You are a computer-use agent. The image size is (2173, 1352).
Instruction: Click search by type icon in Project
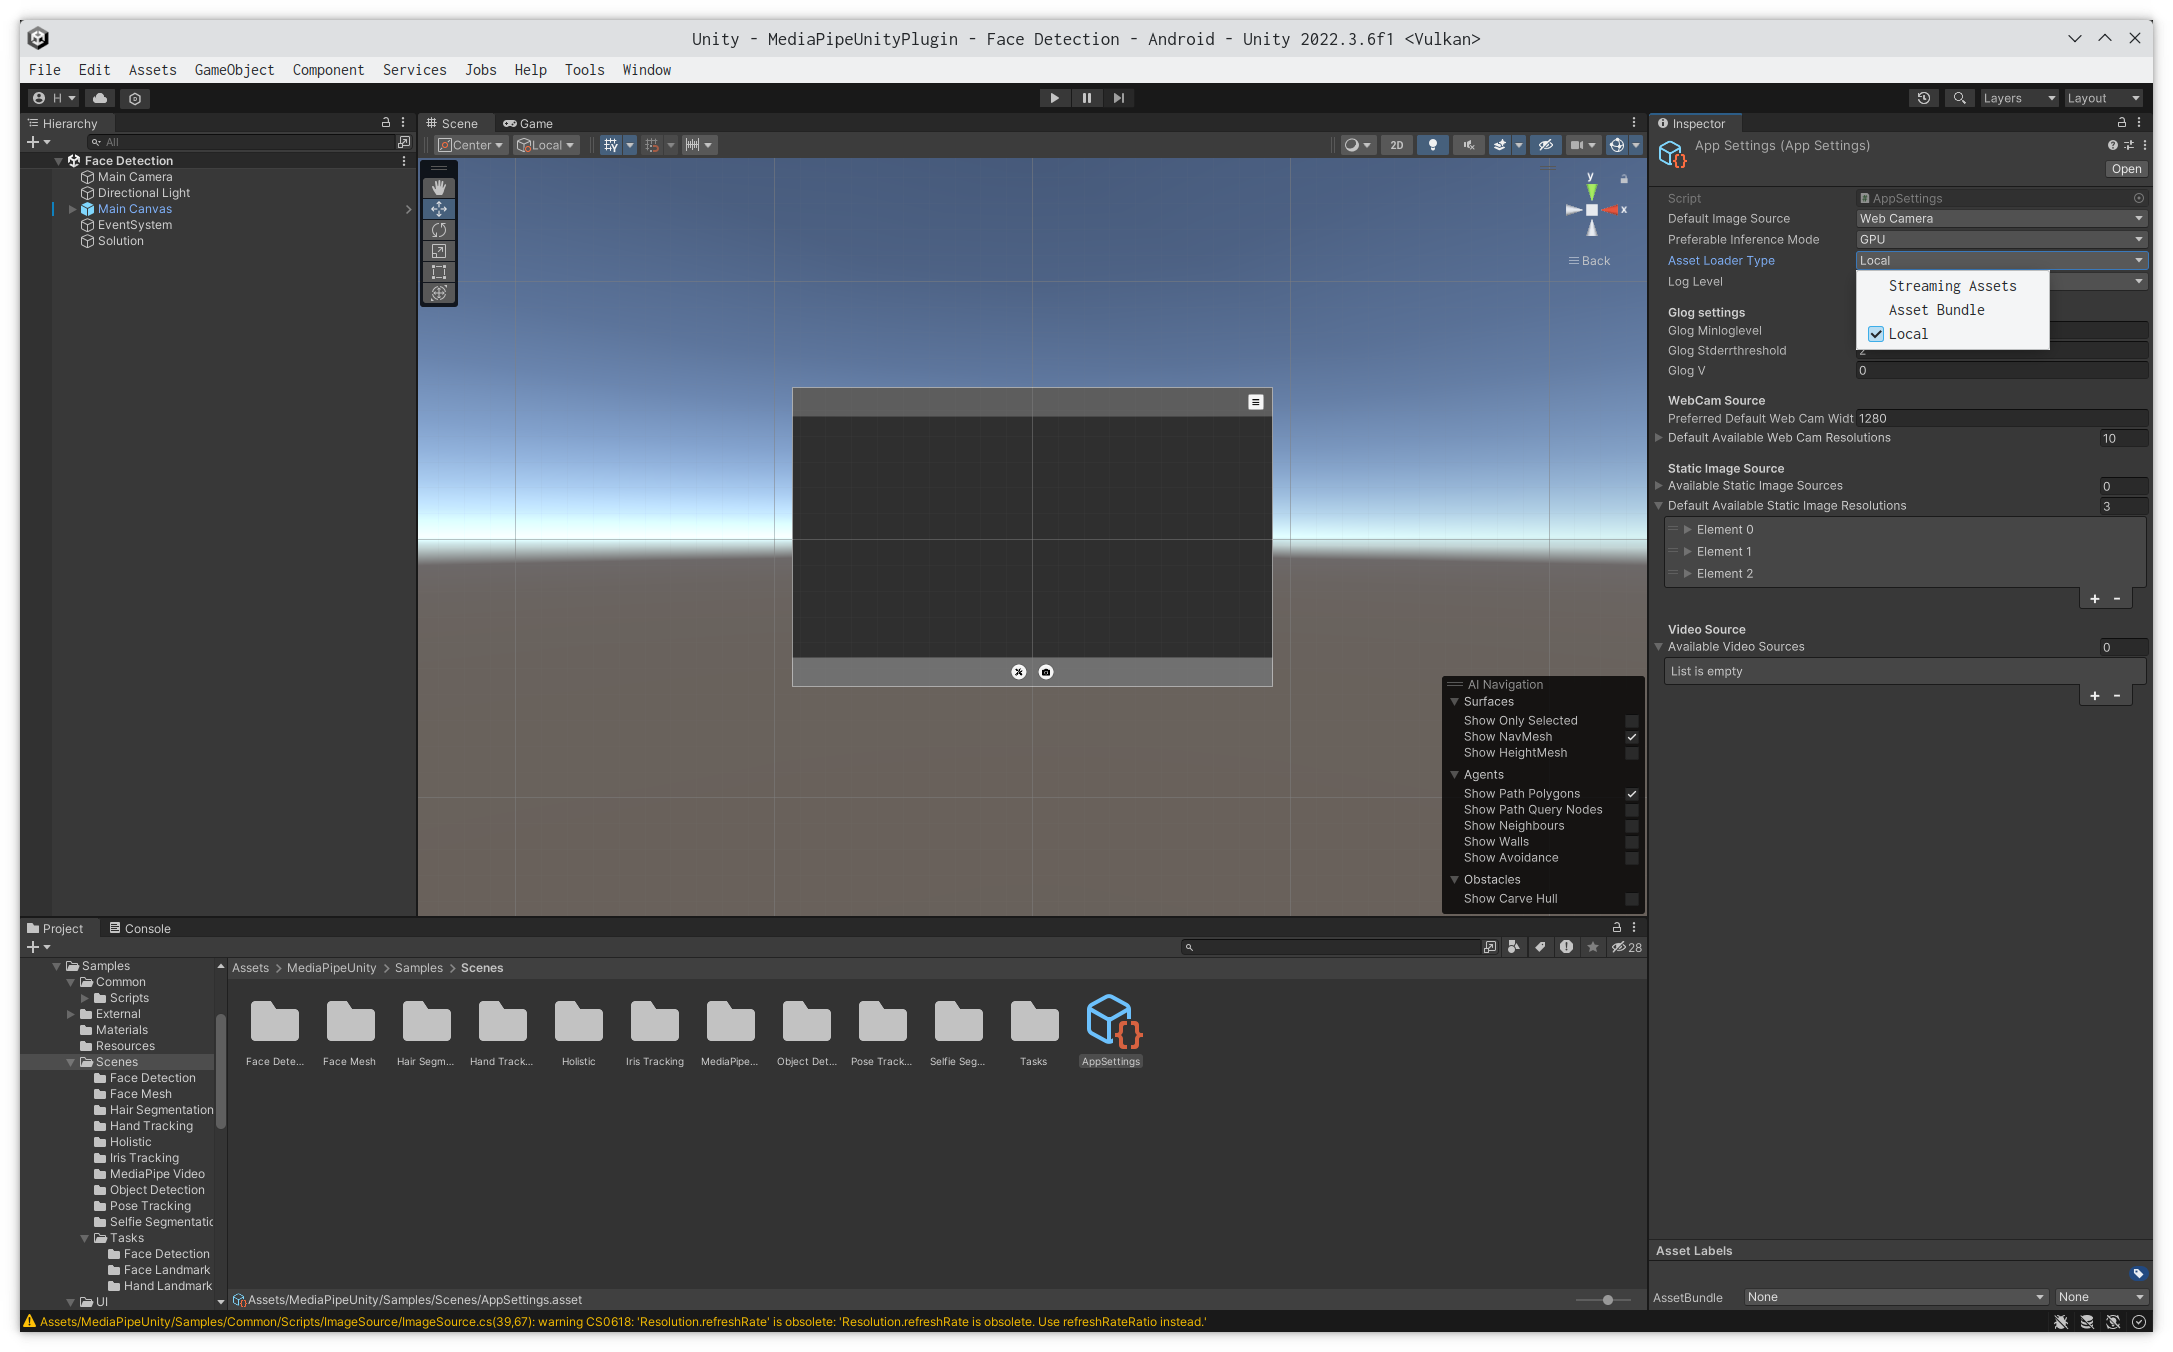pyautogui.click(x=1514, y=947)
